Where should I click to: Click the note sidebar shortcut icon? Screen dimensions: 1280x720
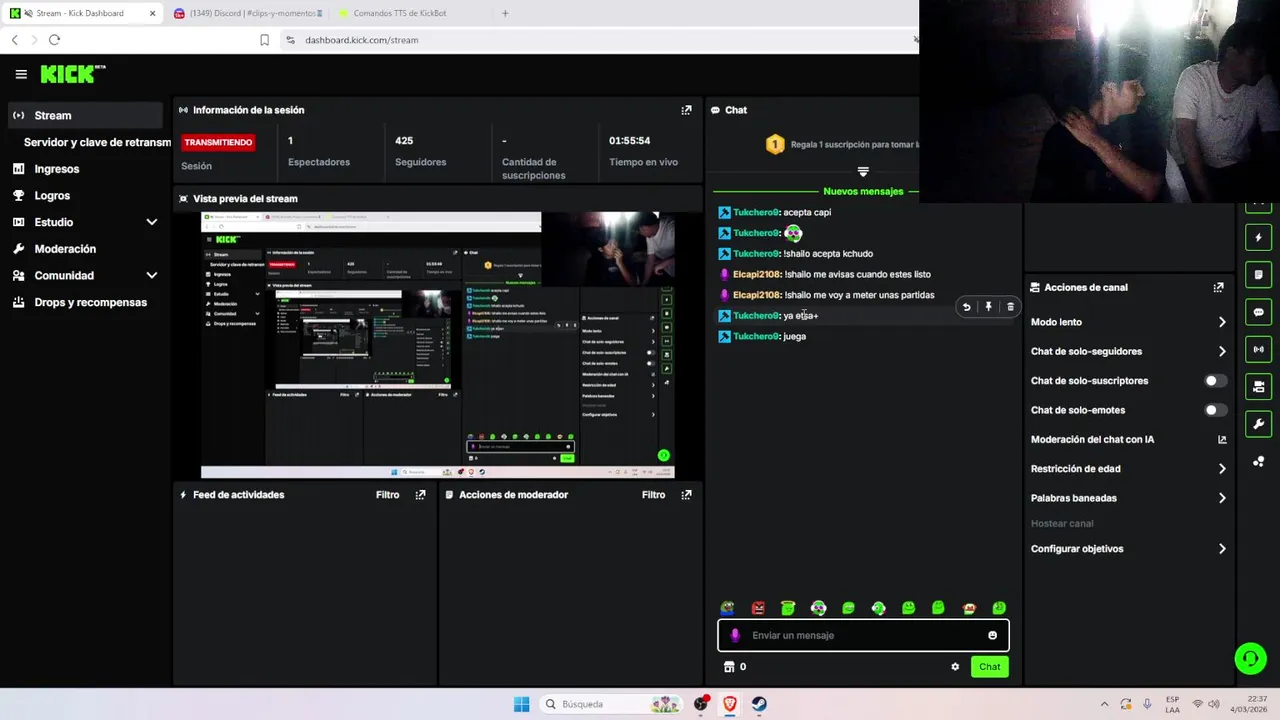(1258, 275)
